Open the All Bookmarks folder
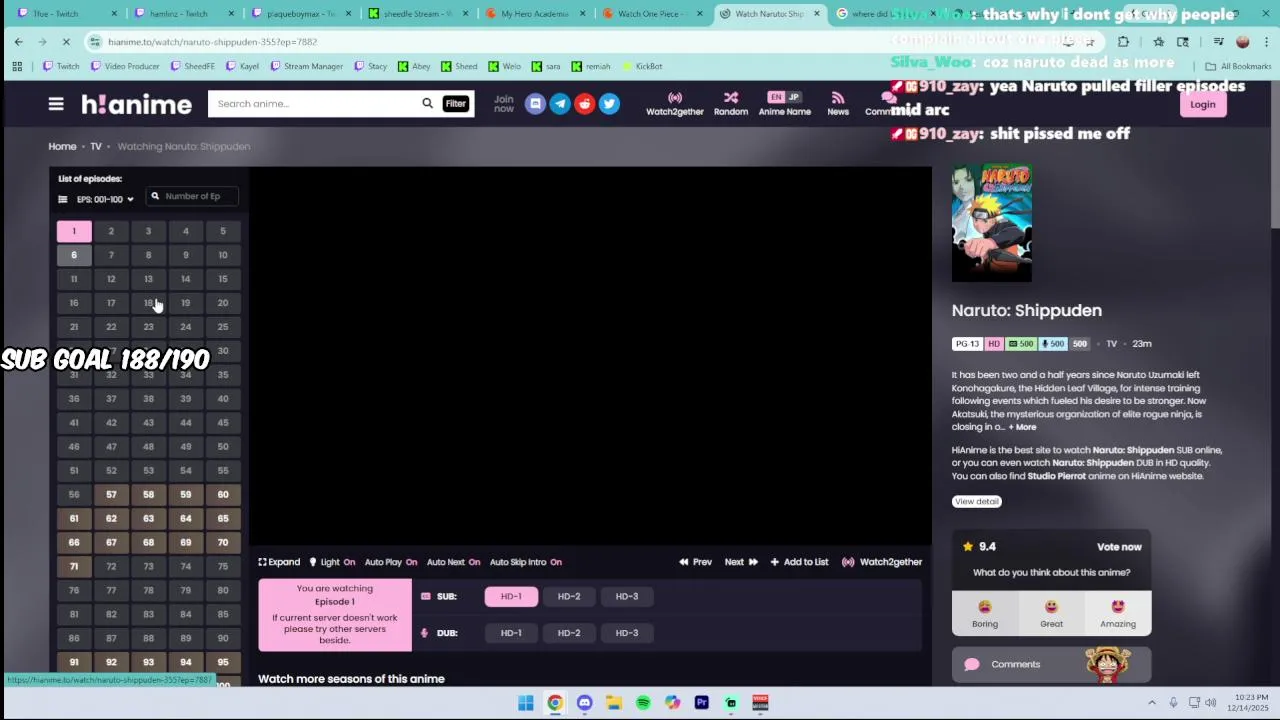The height and width of the screenshot is (720, 1280). point(1238,66)
